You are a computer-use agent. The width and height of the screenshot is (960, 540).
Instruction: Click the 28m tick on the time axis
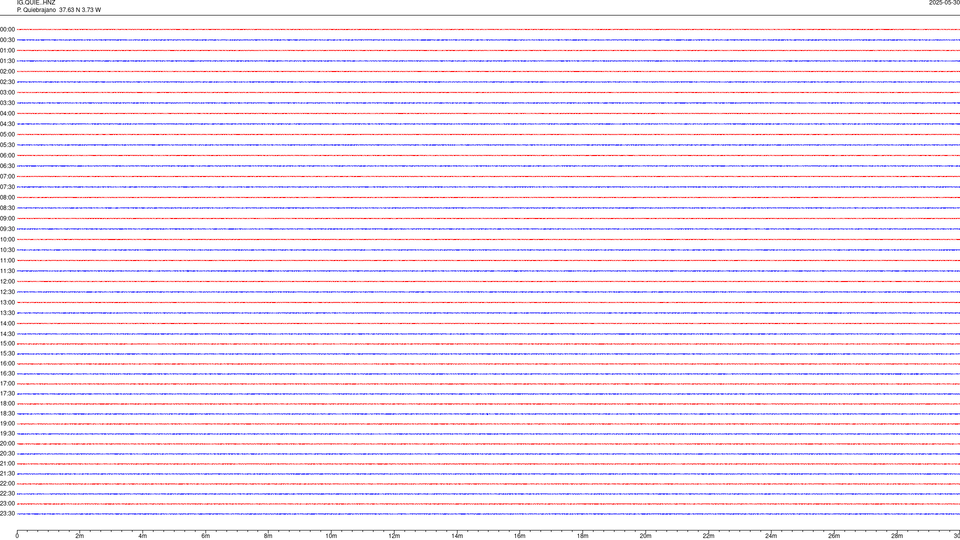(897, 536)
